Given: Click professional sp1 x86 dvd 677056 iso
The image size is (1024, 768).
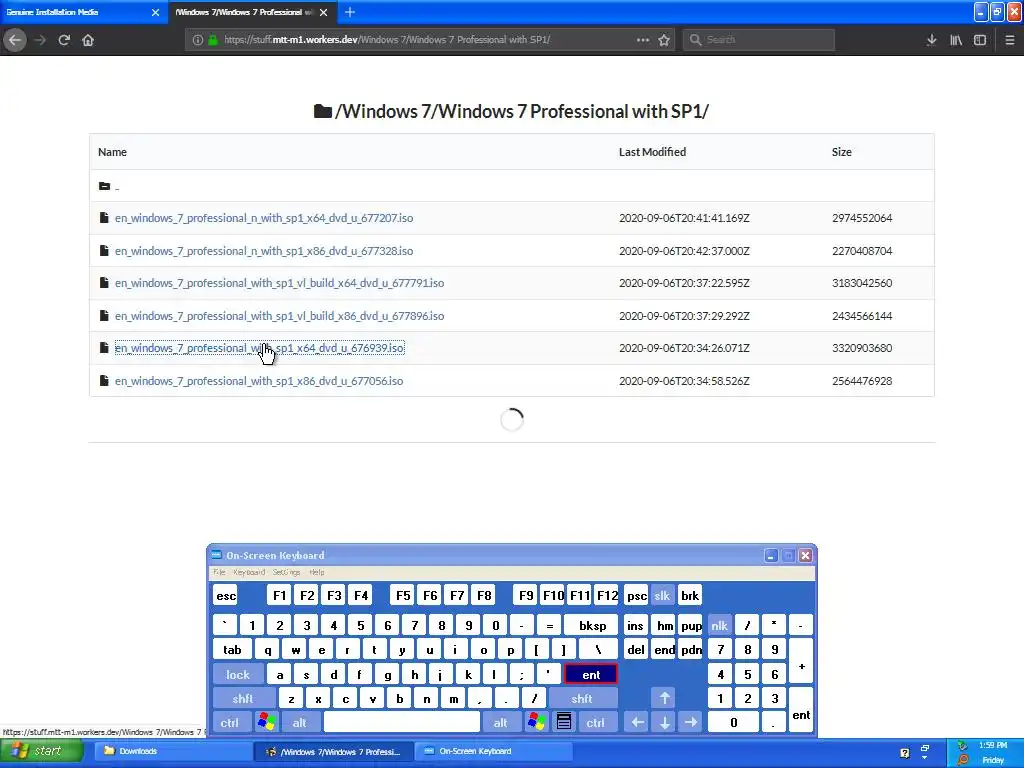Looking at the screenshot, I should coord(259,381).
